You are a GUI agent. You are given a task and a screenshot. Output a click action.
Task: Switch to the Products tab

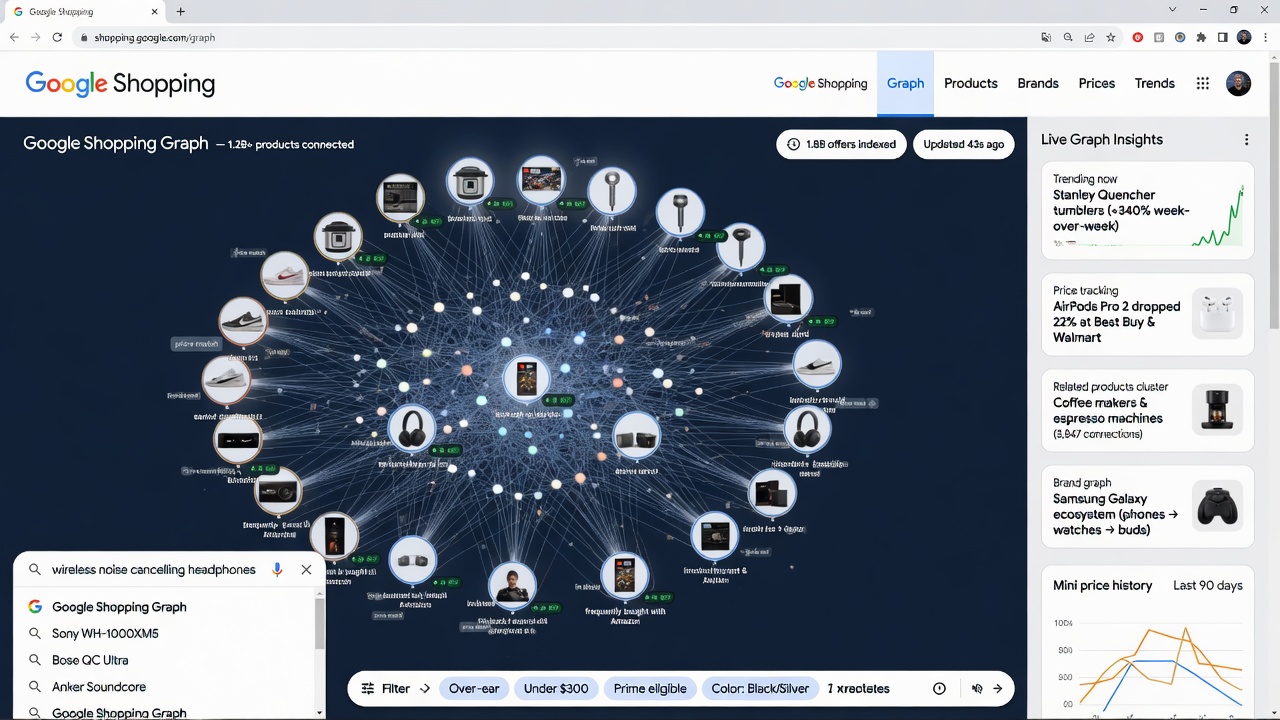coord(970,84)
